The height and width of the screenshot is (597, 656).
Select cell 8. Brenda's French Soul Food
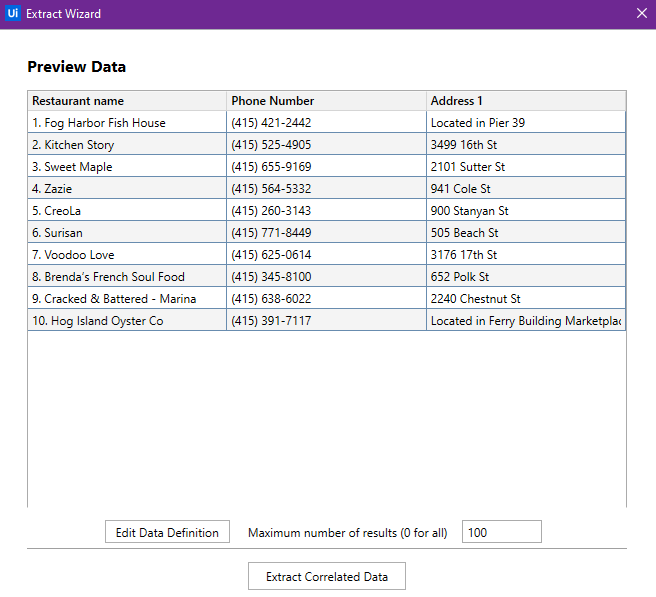[127, 277]
